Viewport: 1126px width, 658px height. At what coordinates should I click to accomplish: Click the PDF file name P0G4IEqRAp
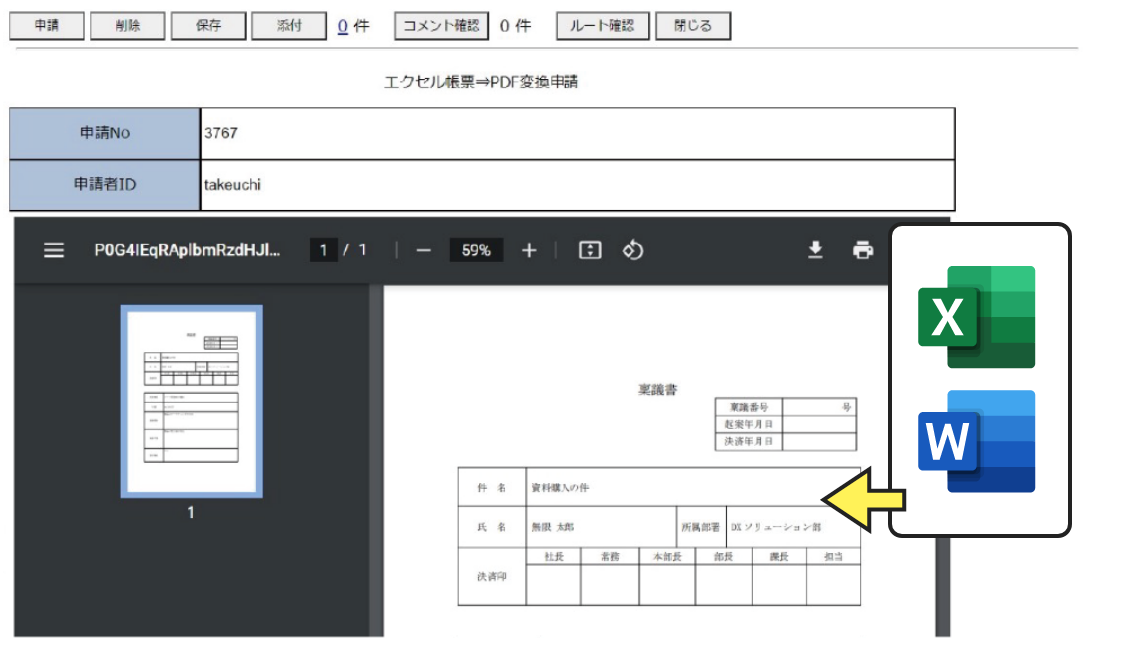coord(187,250)
